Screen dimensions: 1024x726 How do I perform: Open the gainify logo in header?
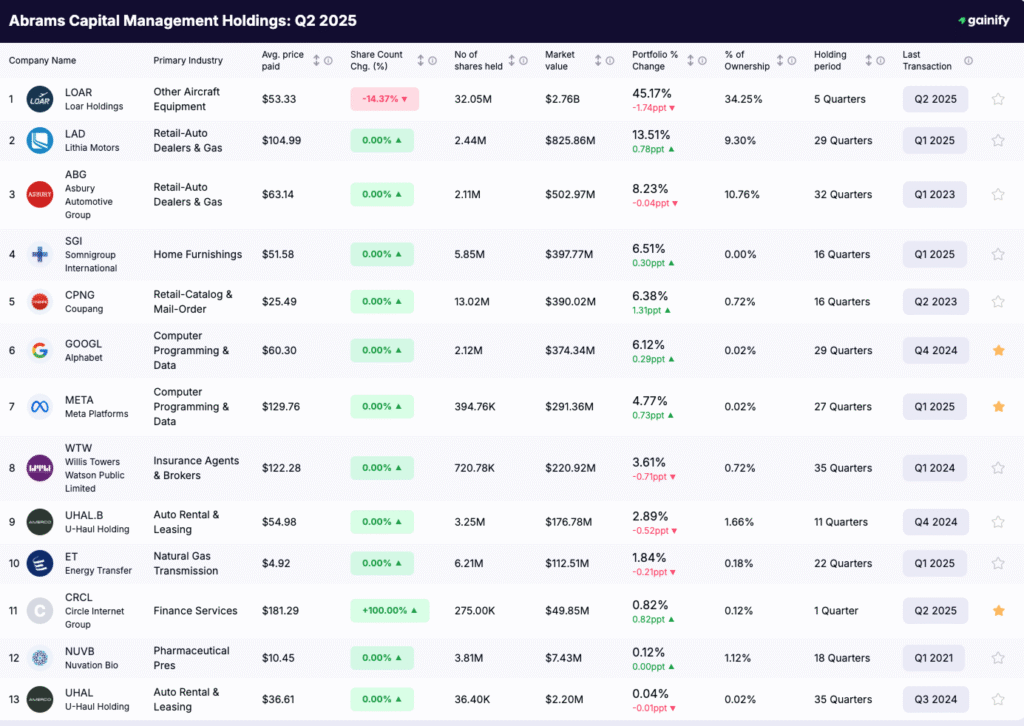point(984,20)
